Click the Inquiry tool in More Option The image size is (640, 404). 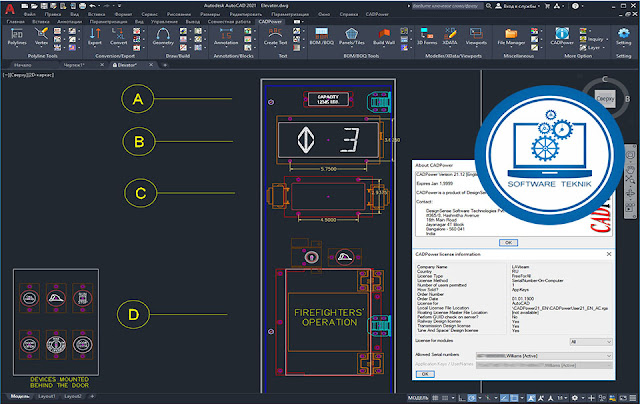(591, 39)
